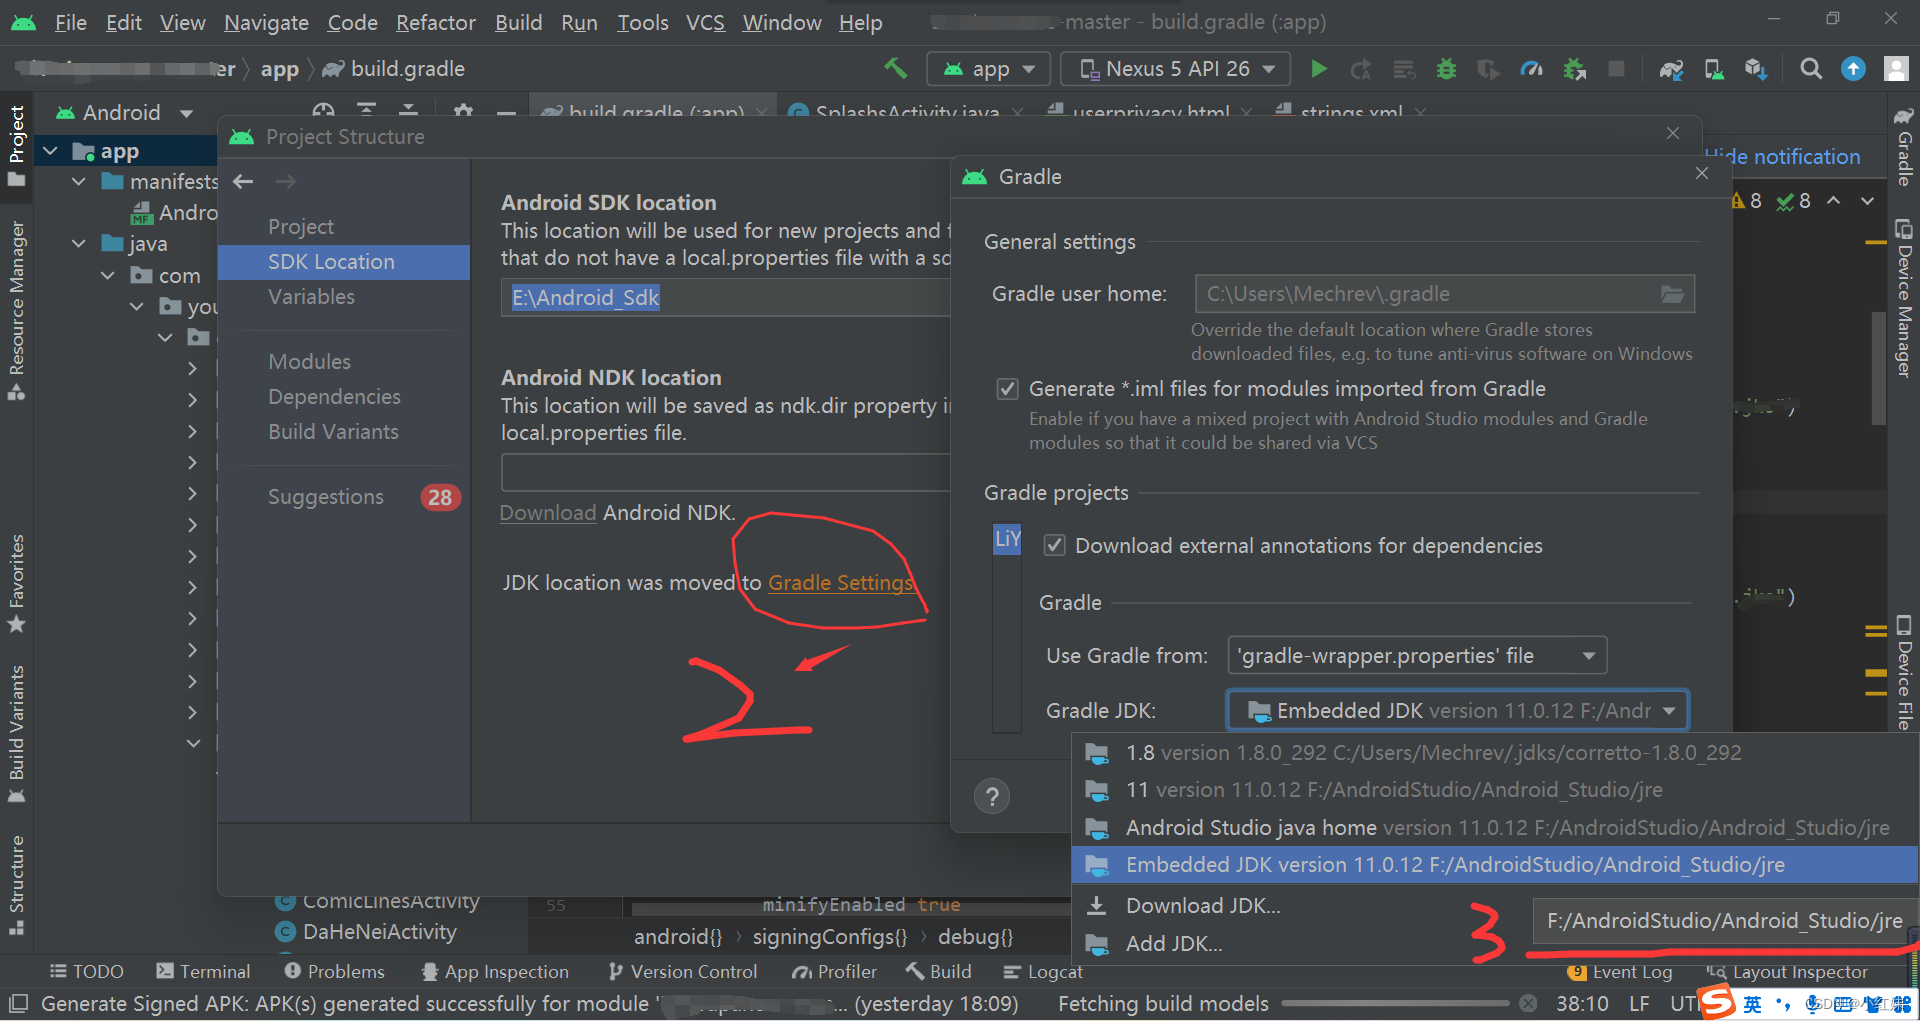1920x1021 pixels.
Task: Choose Add JDK... option
Action: coord(1173,944)
